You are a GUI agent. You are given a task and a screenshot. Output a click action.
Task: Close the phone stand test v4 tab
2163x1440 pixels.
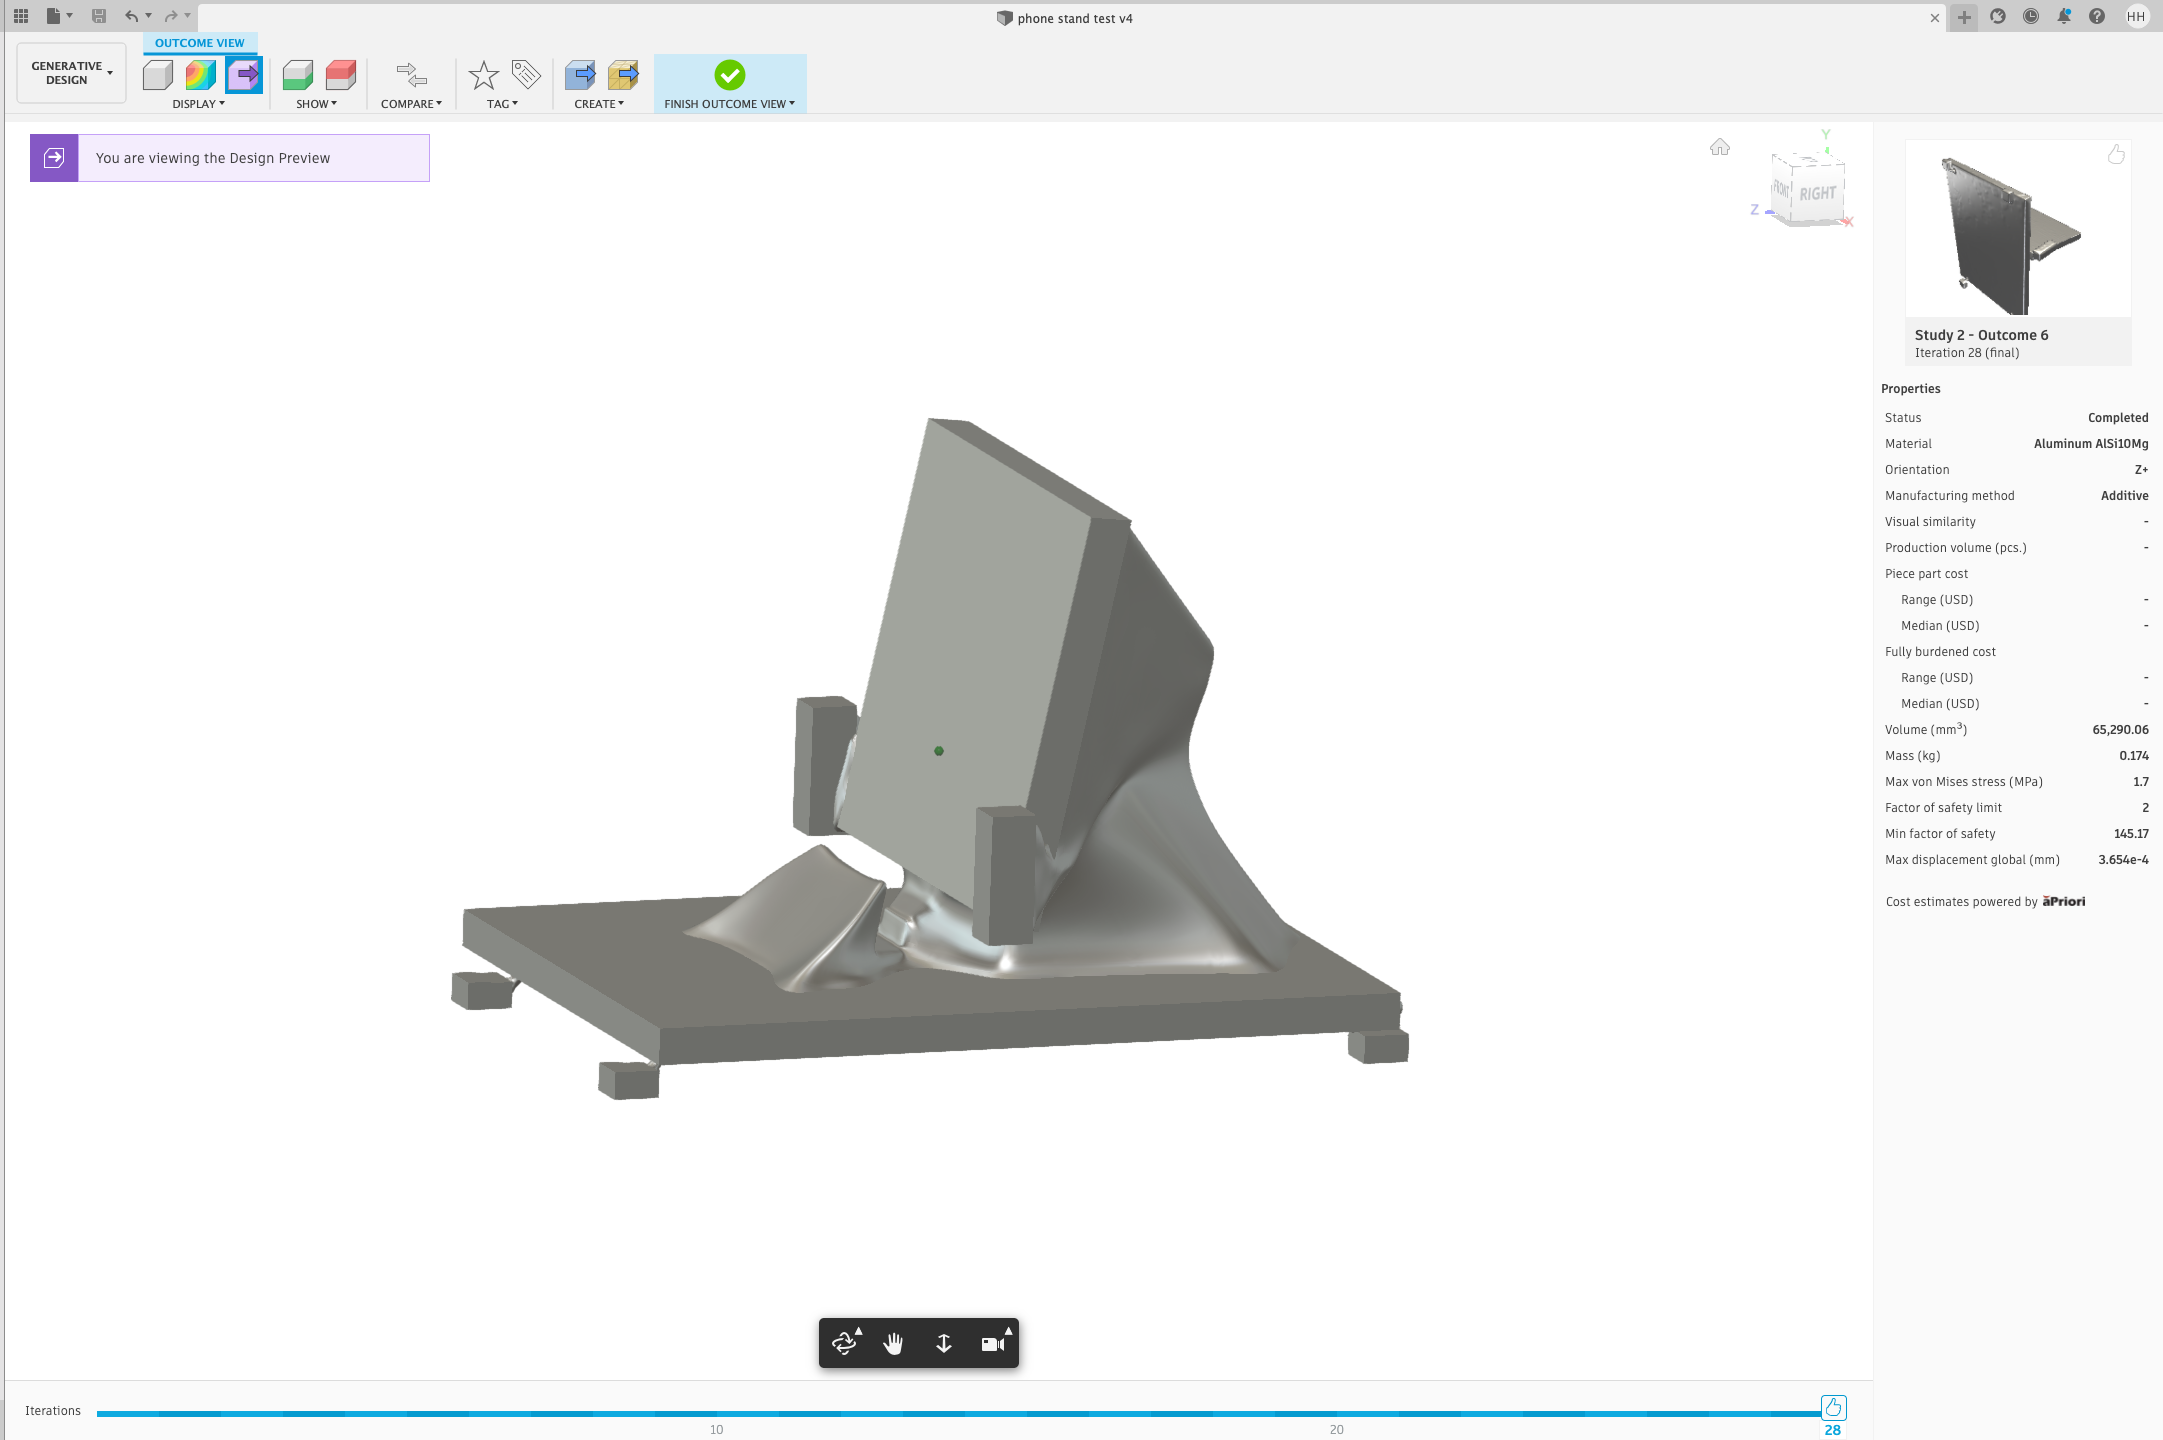[x=1934, y=18]
